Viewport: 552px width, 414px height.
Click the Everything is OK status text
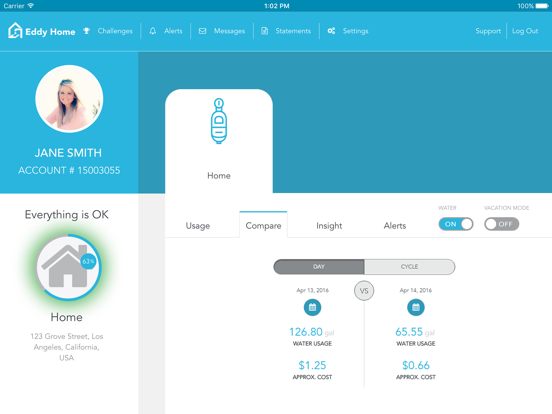(67, 215)
